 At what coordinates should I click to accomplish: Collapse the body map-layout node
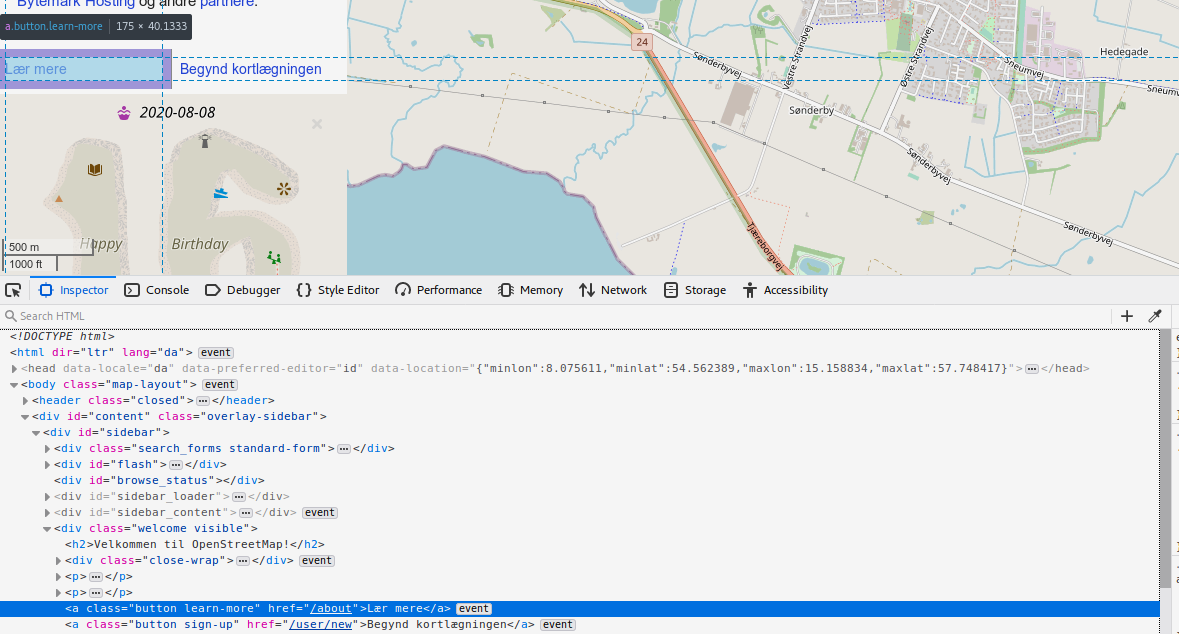point(14,384)
